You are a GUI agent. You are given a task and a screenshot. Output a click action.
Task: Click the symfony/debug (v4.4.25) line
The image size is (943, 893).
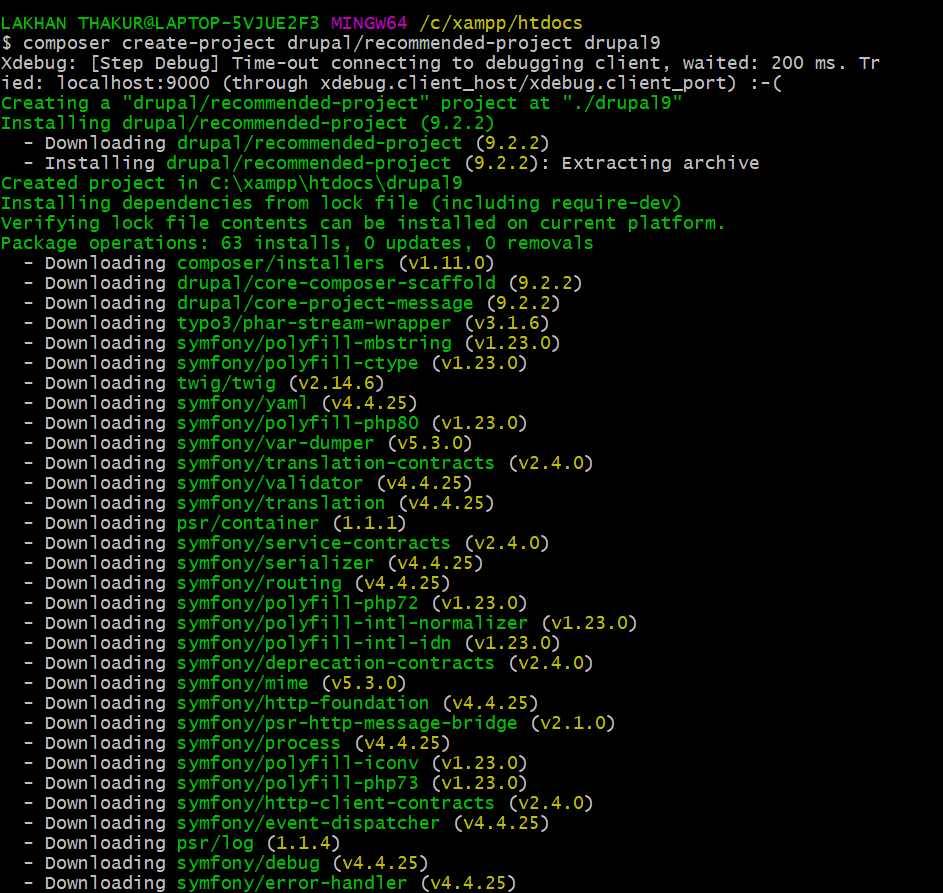pyautogui.click(x=226, y=863)
